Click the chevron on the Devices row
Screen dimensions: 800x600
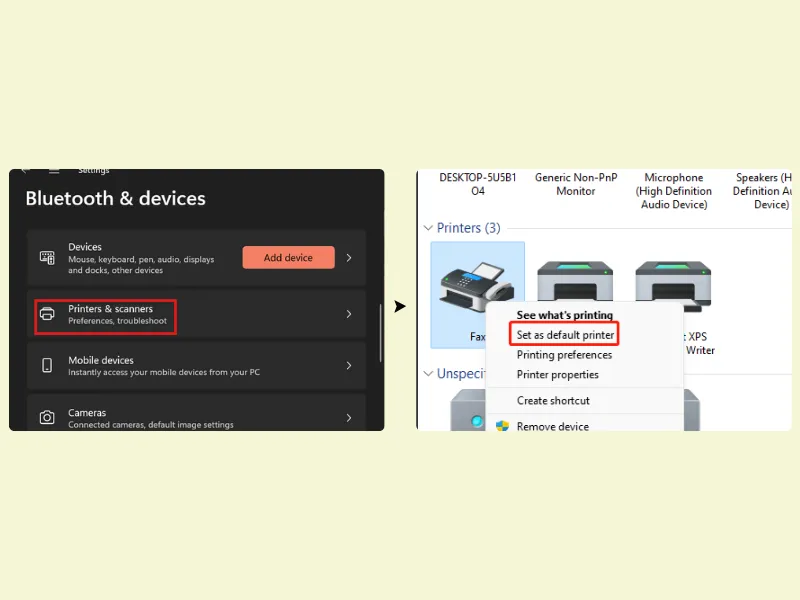[x=348, y=258]
